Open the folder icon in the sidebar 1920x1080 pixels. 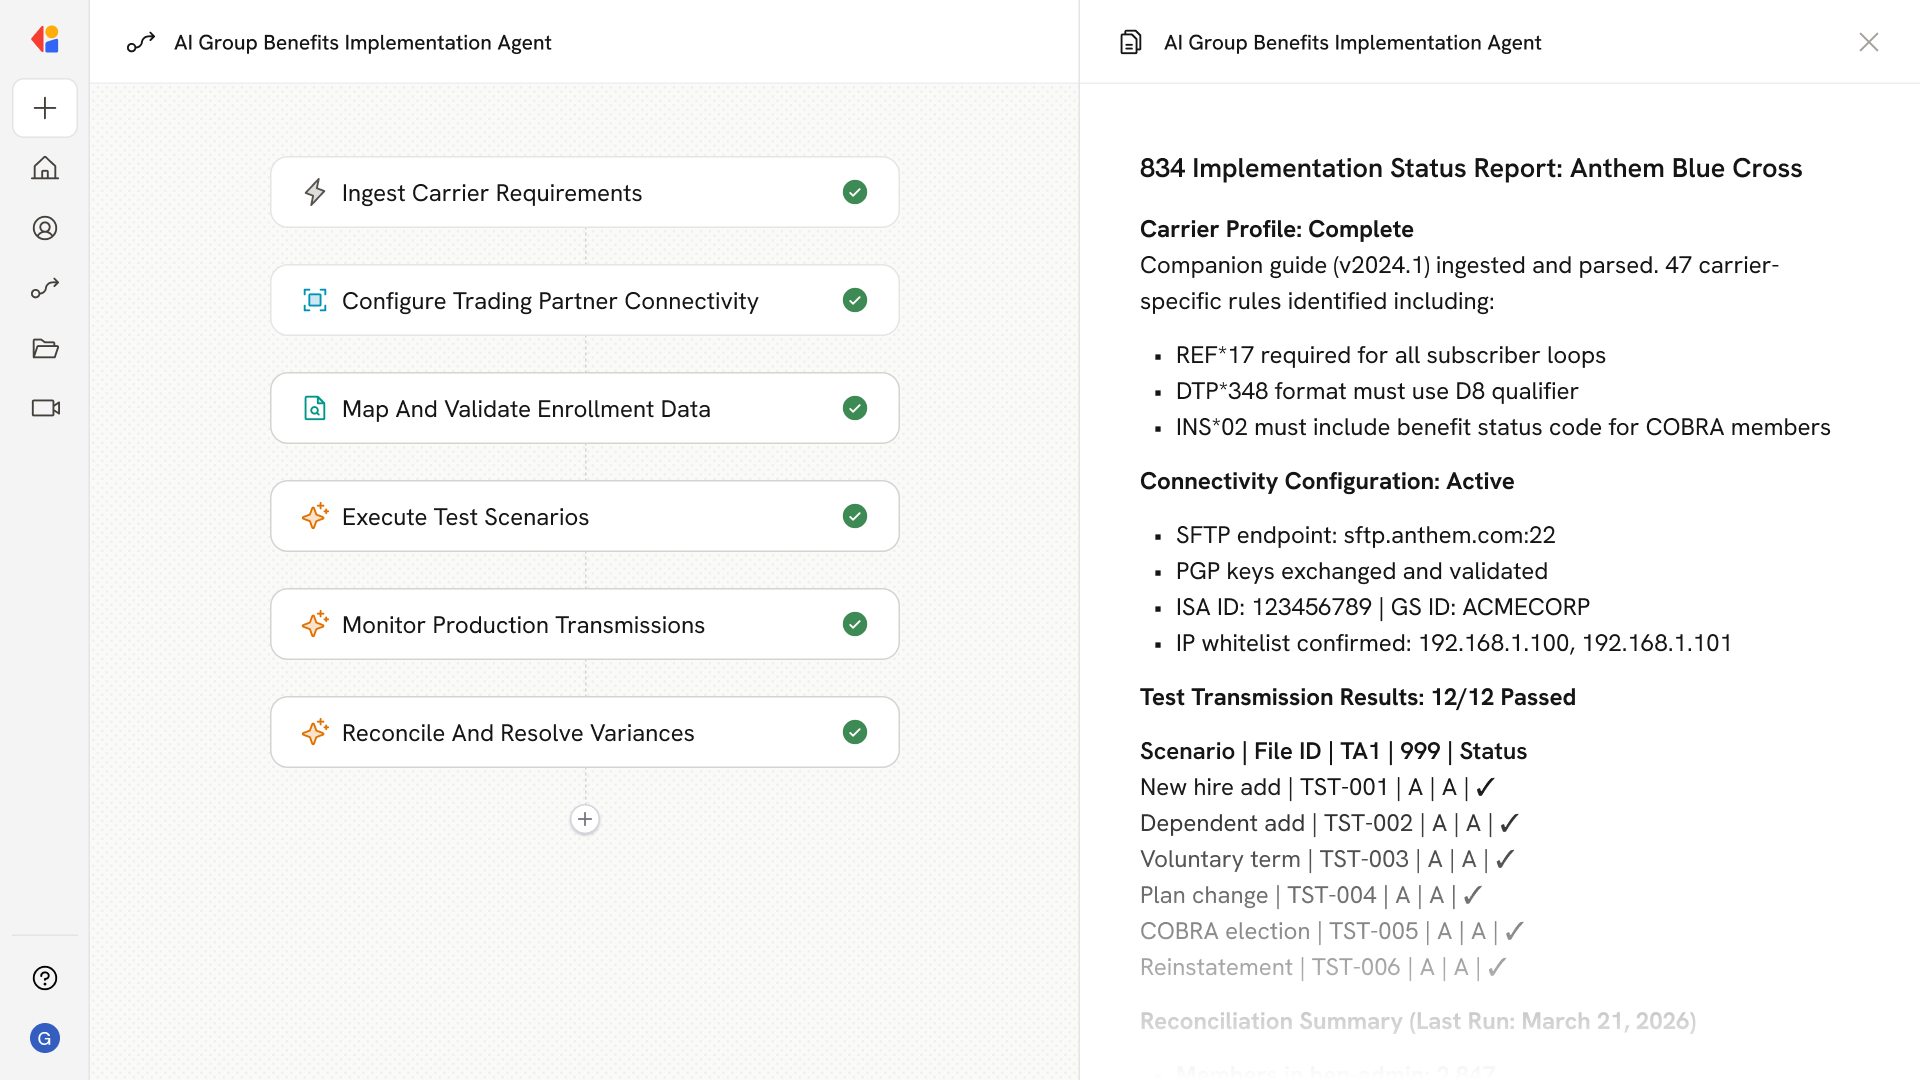click(45, 348)
